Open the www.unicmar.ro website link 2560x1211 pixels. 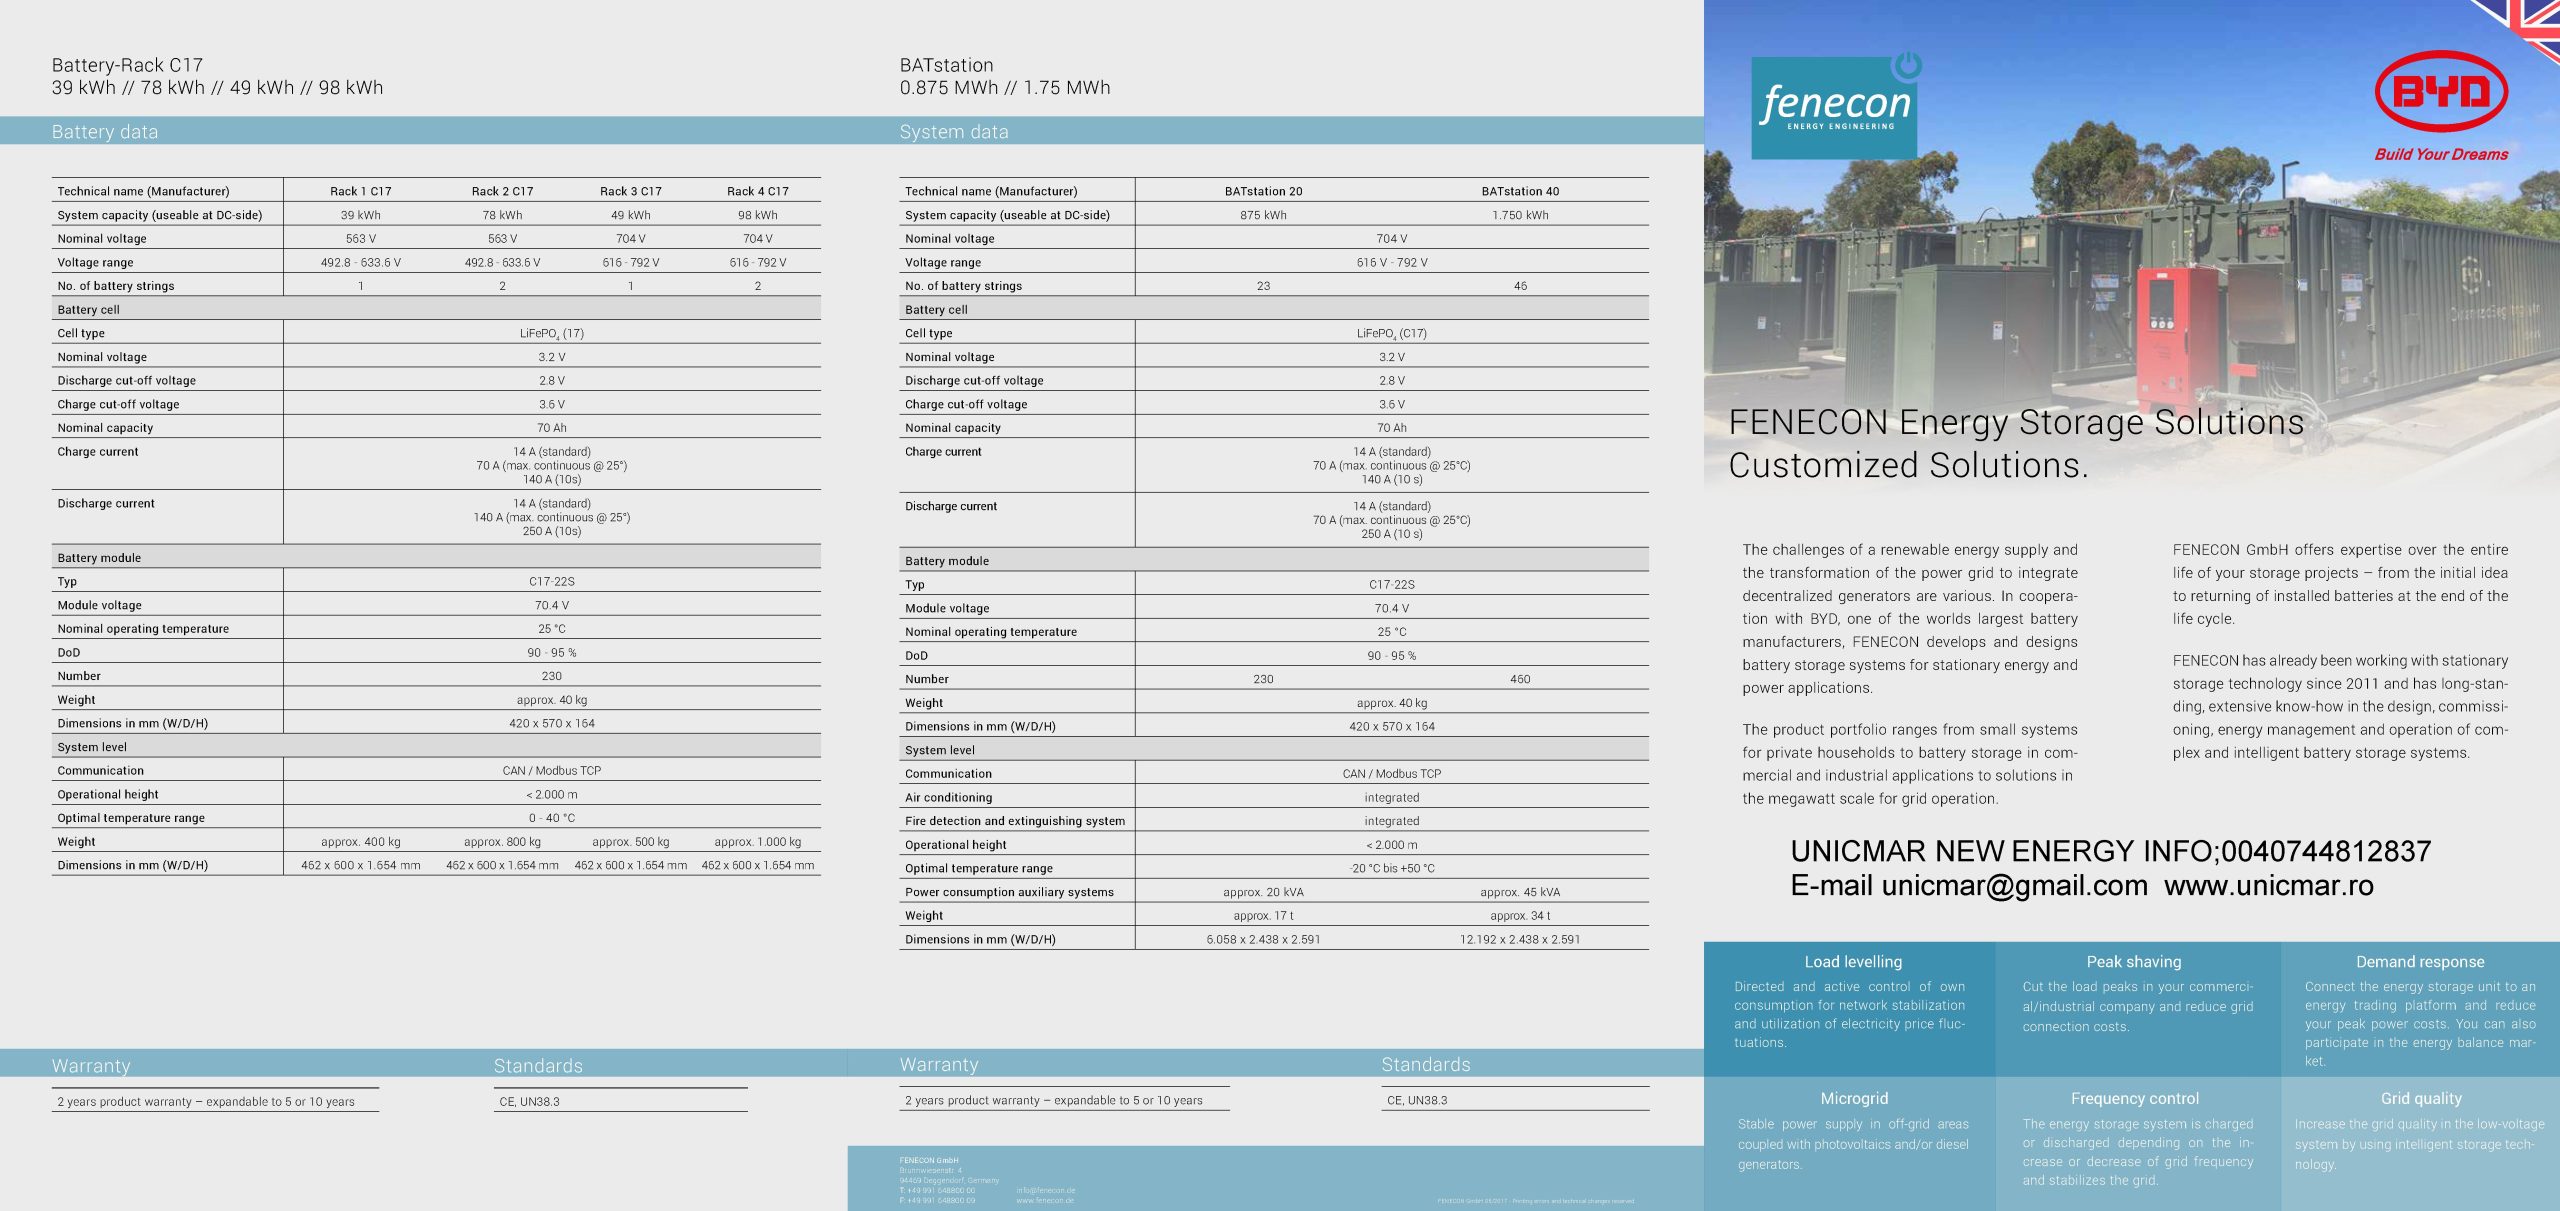pyautogui.click(x=2268, y=886)
